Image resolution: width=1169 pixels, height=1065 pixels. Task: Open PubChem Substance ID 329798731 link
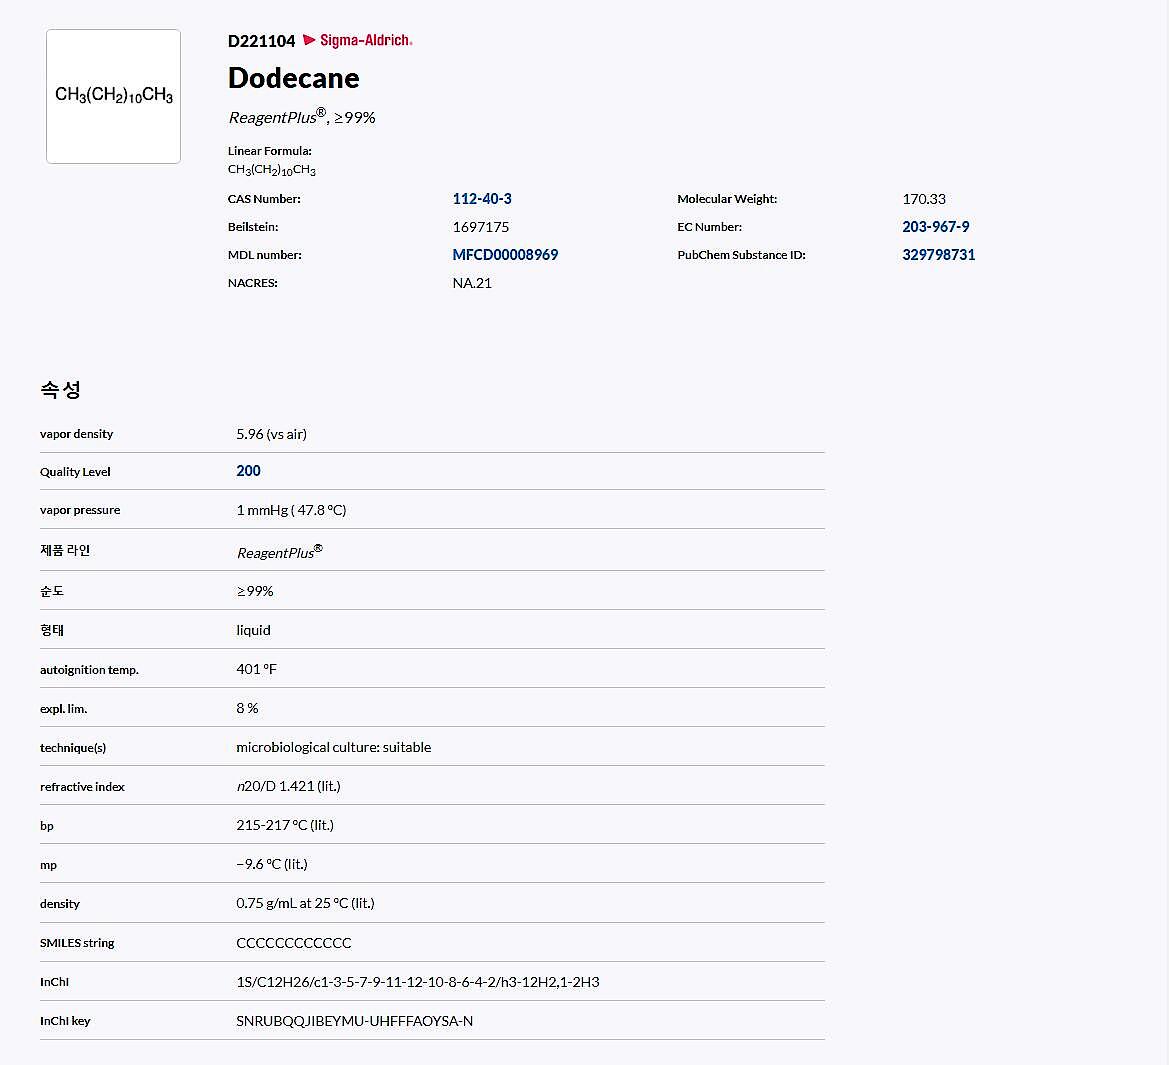(x=939, y=255)
